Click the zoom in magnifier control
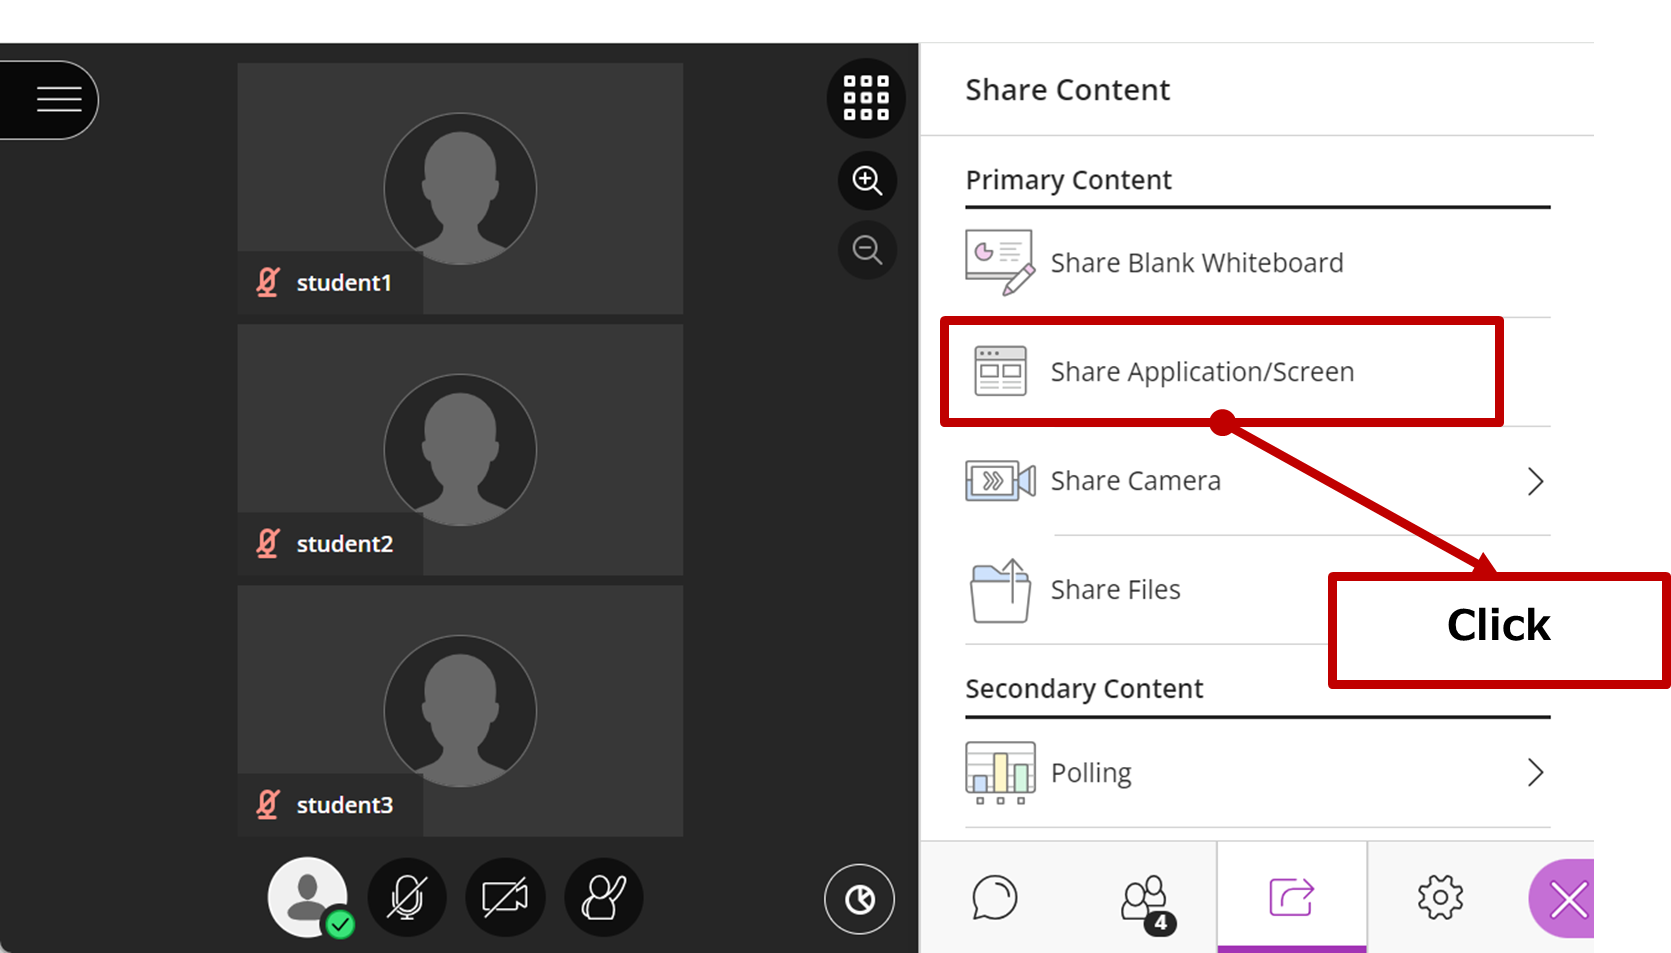 [x=866, y=181]
